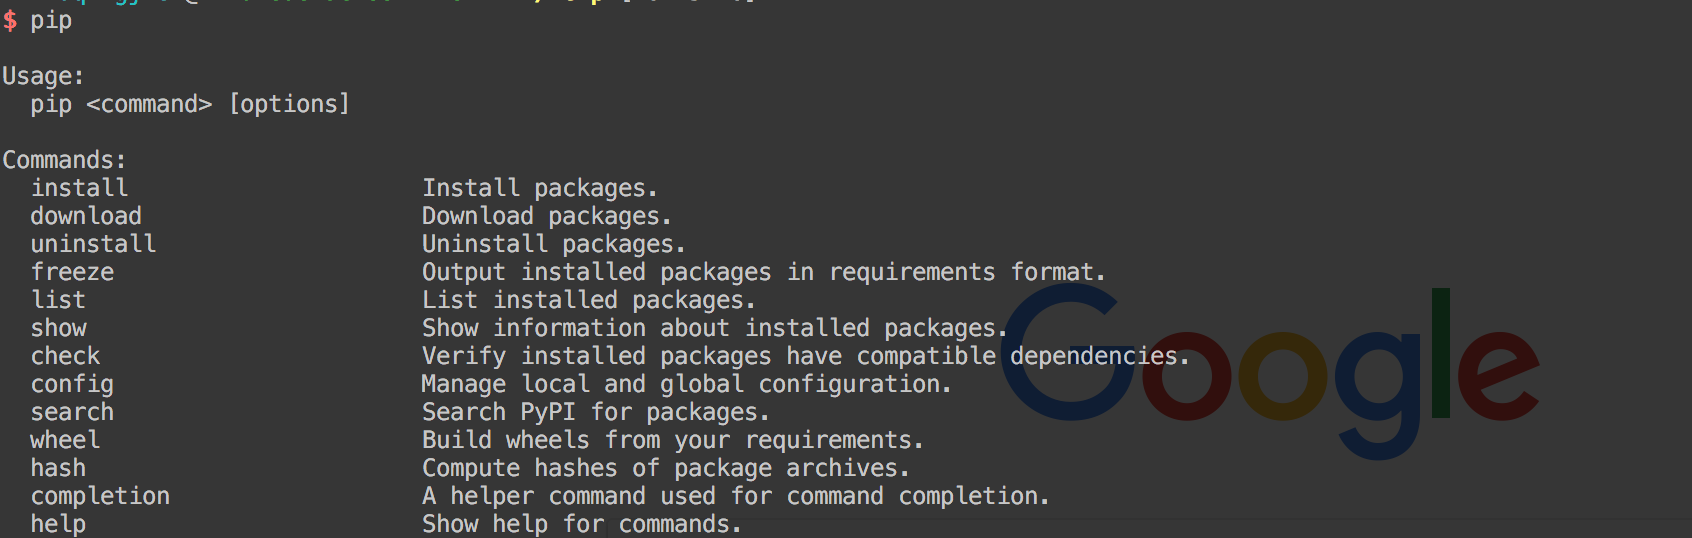
Task: Select the 'freeze' command text
Action: point(72,272)
